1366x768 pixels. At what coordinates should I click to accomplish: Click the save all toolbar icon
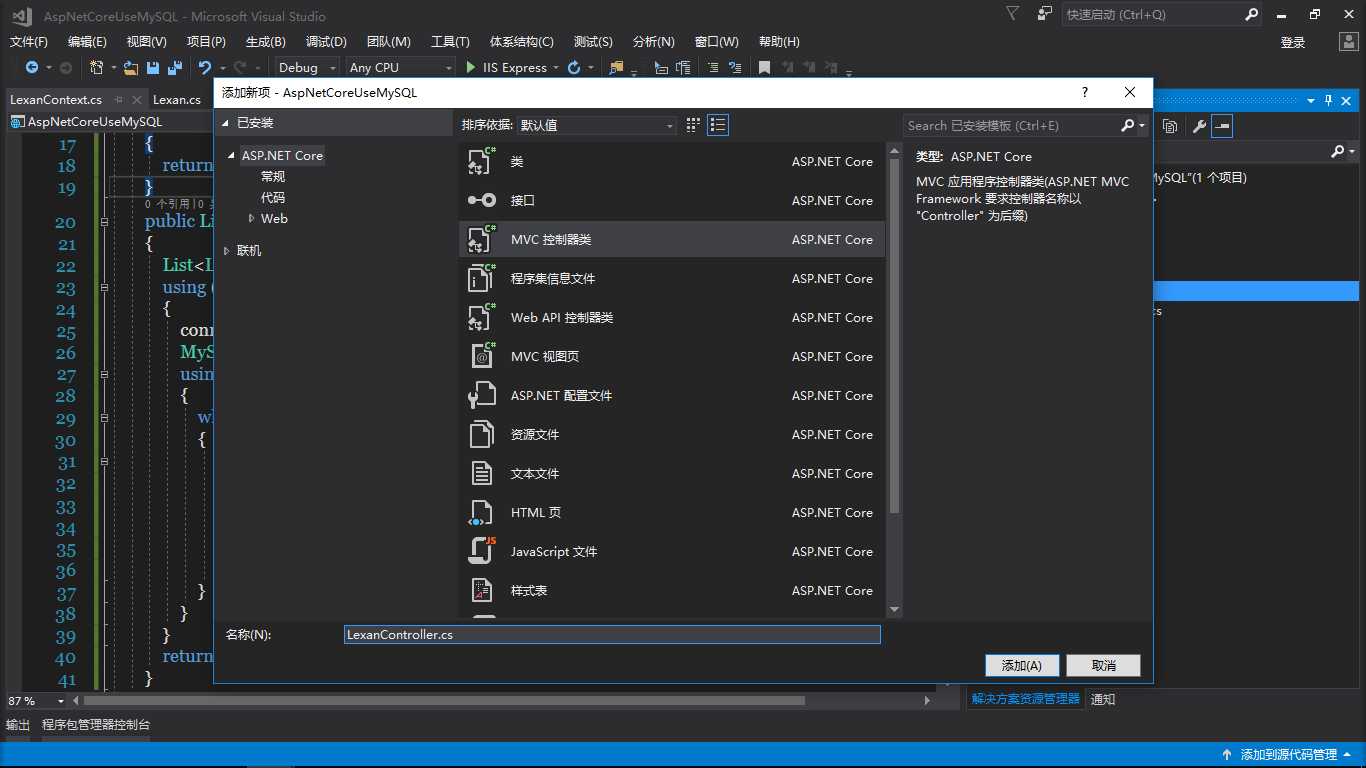click(174, 67)
